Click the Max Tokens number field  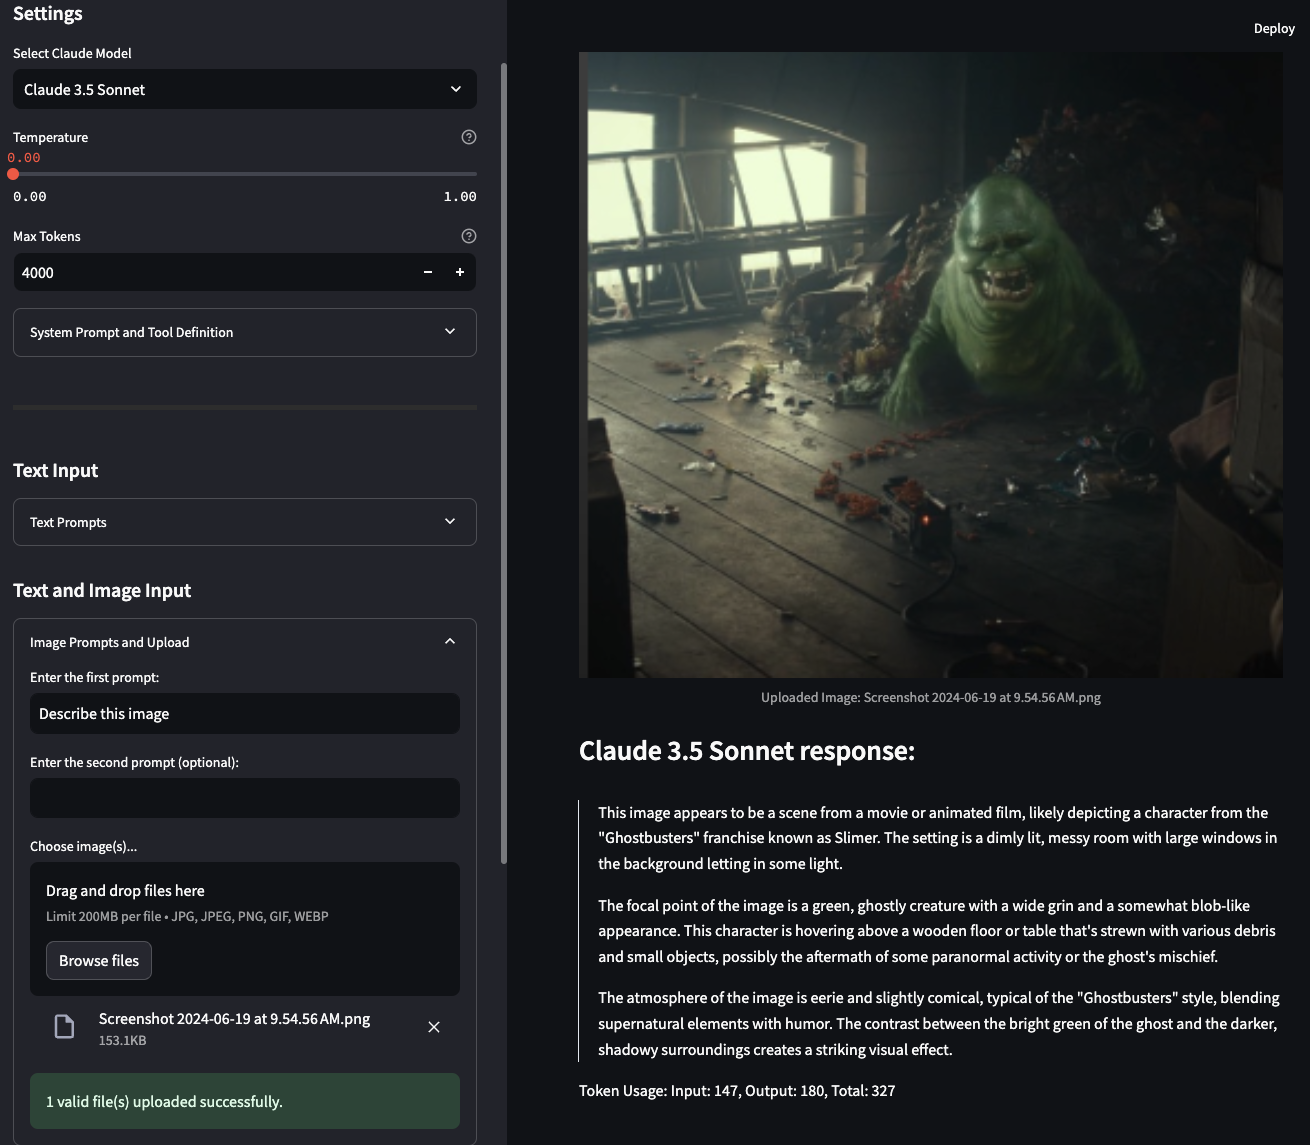[213, 272]
